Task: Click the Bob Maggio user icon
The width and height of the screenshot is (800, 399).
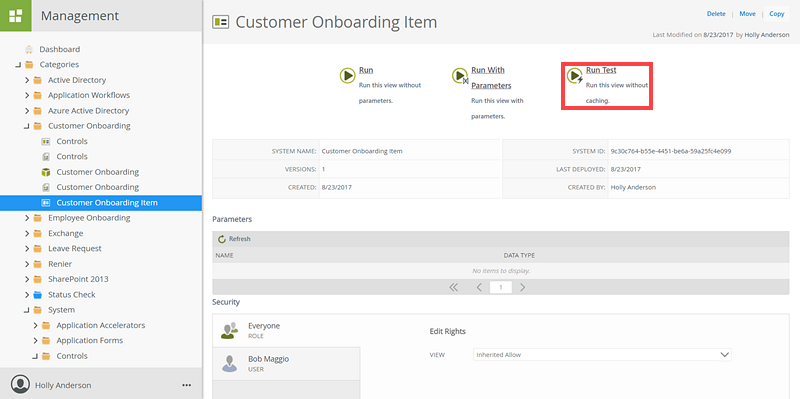Action: point(230,363)
